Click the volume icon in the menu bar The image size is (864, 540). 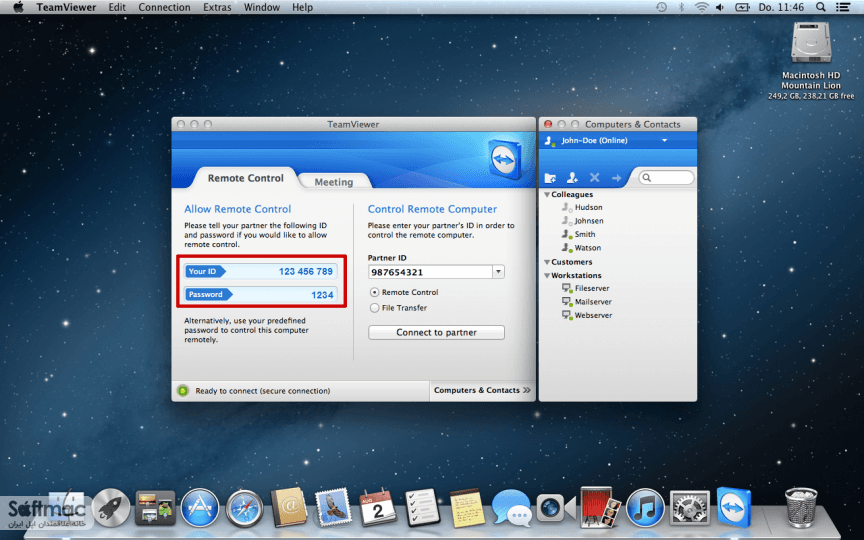pyautogui.click(x=720, y=7)
